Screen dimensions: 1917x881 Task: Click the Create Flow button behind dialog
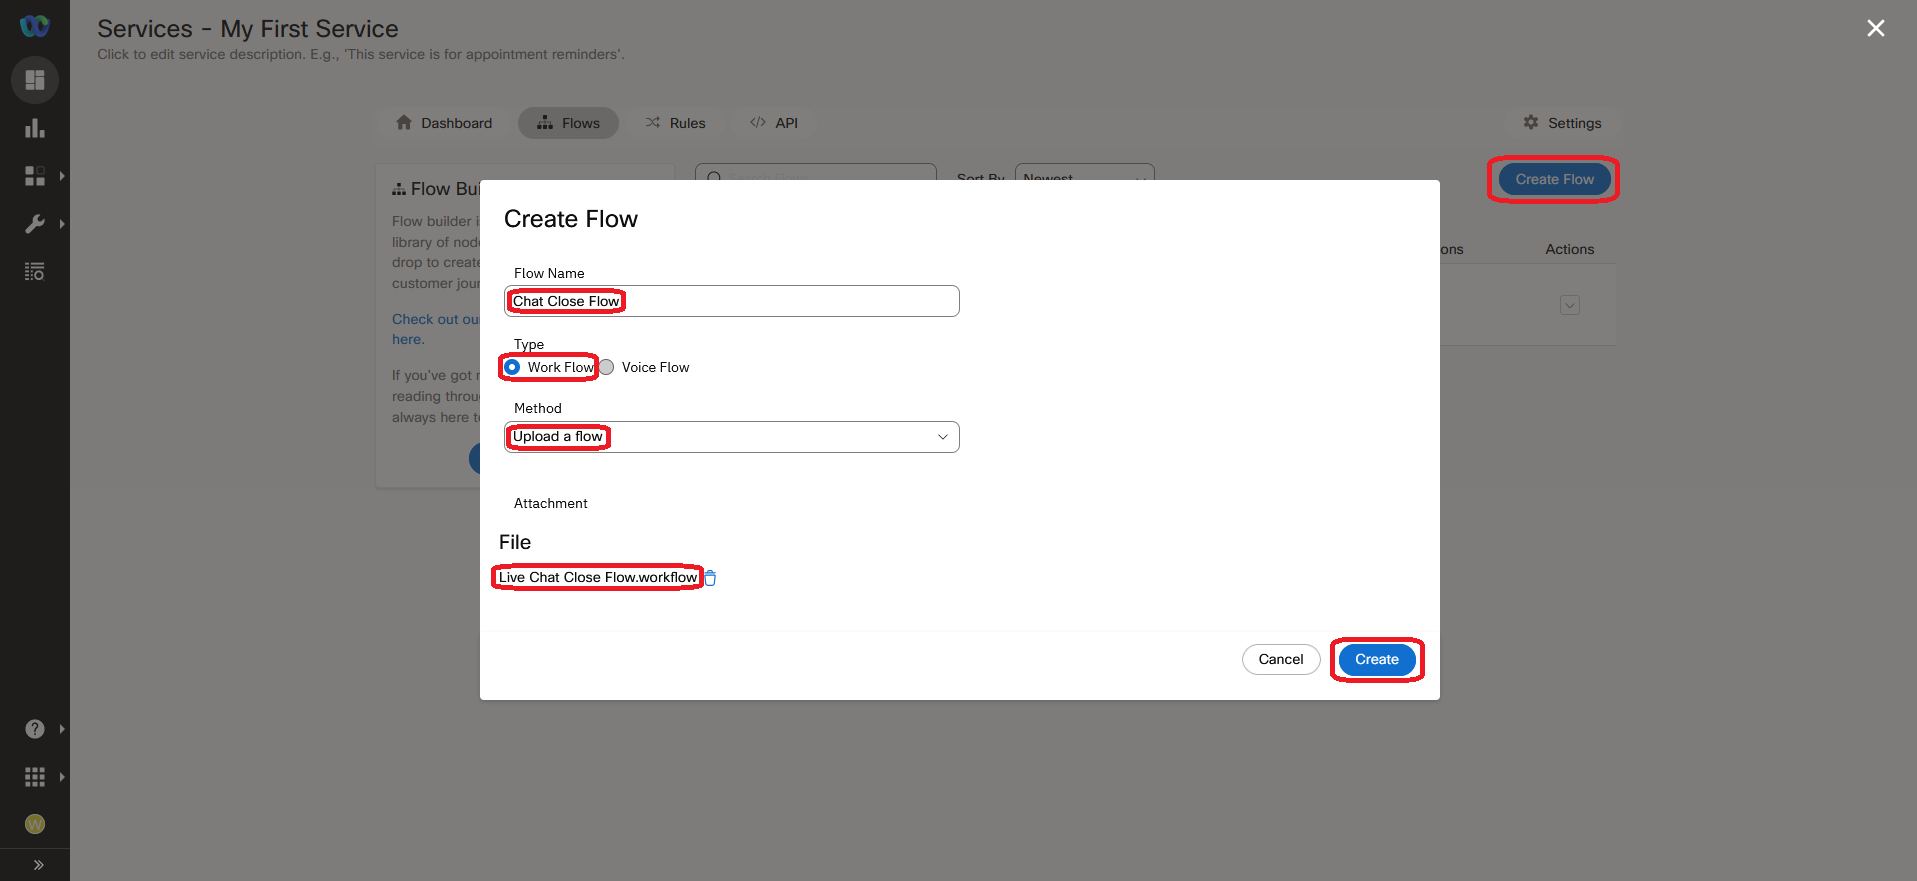(x=1554, y=180)
